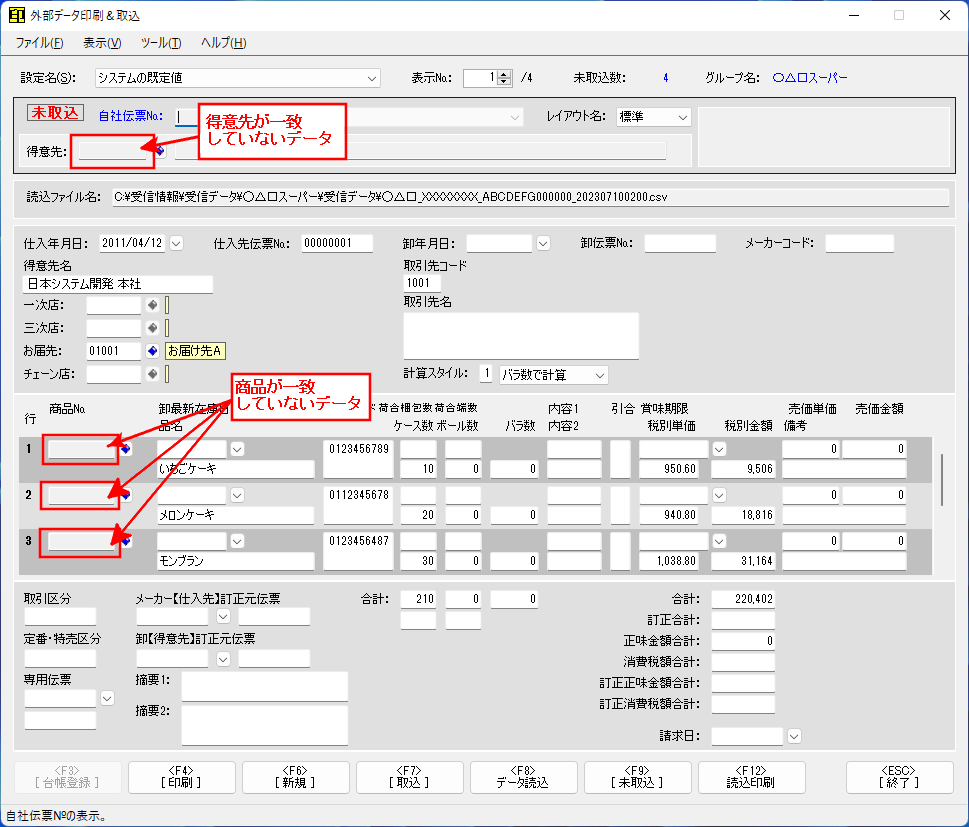Click the F12 読込印刷 button

pos(751,777)
